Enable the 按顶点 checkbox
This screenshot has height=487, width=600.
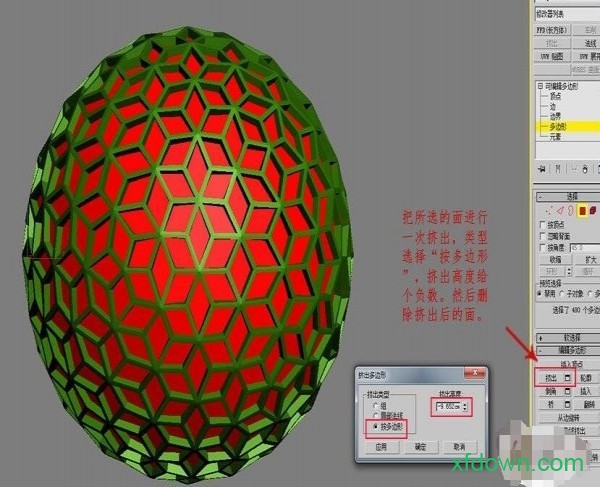click(541, 224)
